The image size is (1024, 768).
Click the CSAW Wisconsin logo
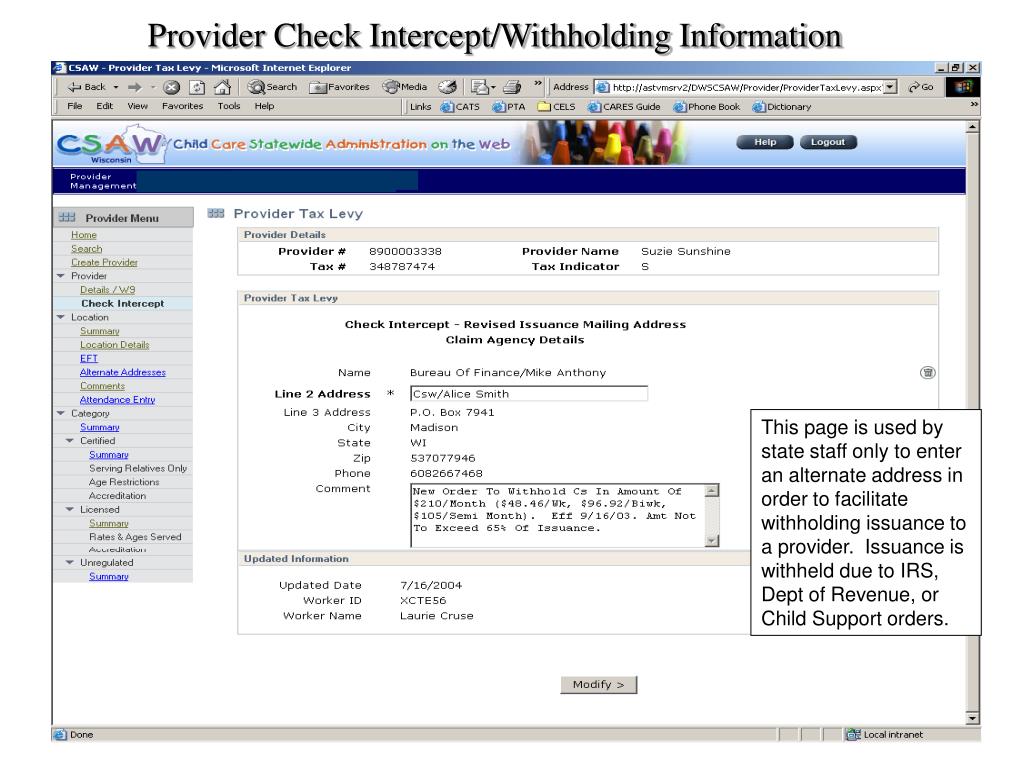click(x=110, y=145)
